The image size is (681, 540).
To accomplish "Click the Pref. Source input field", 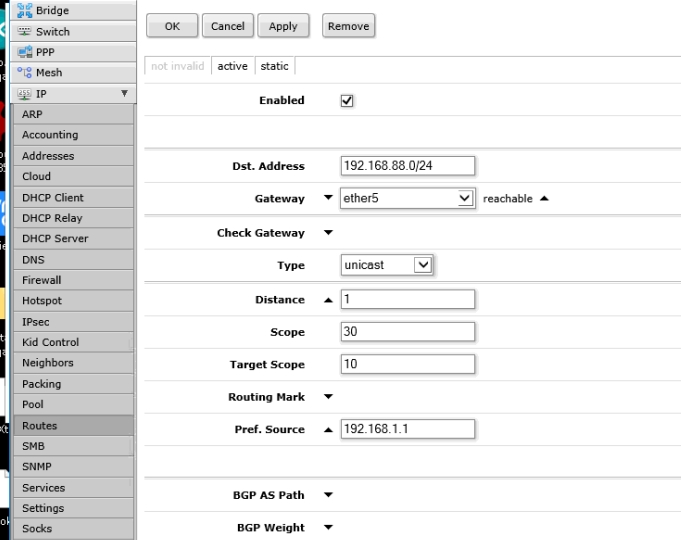I will tap(407, 429).
